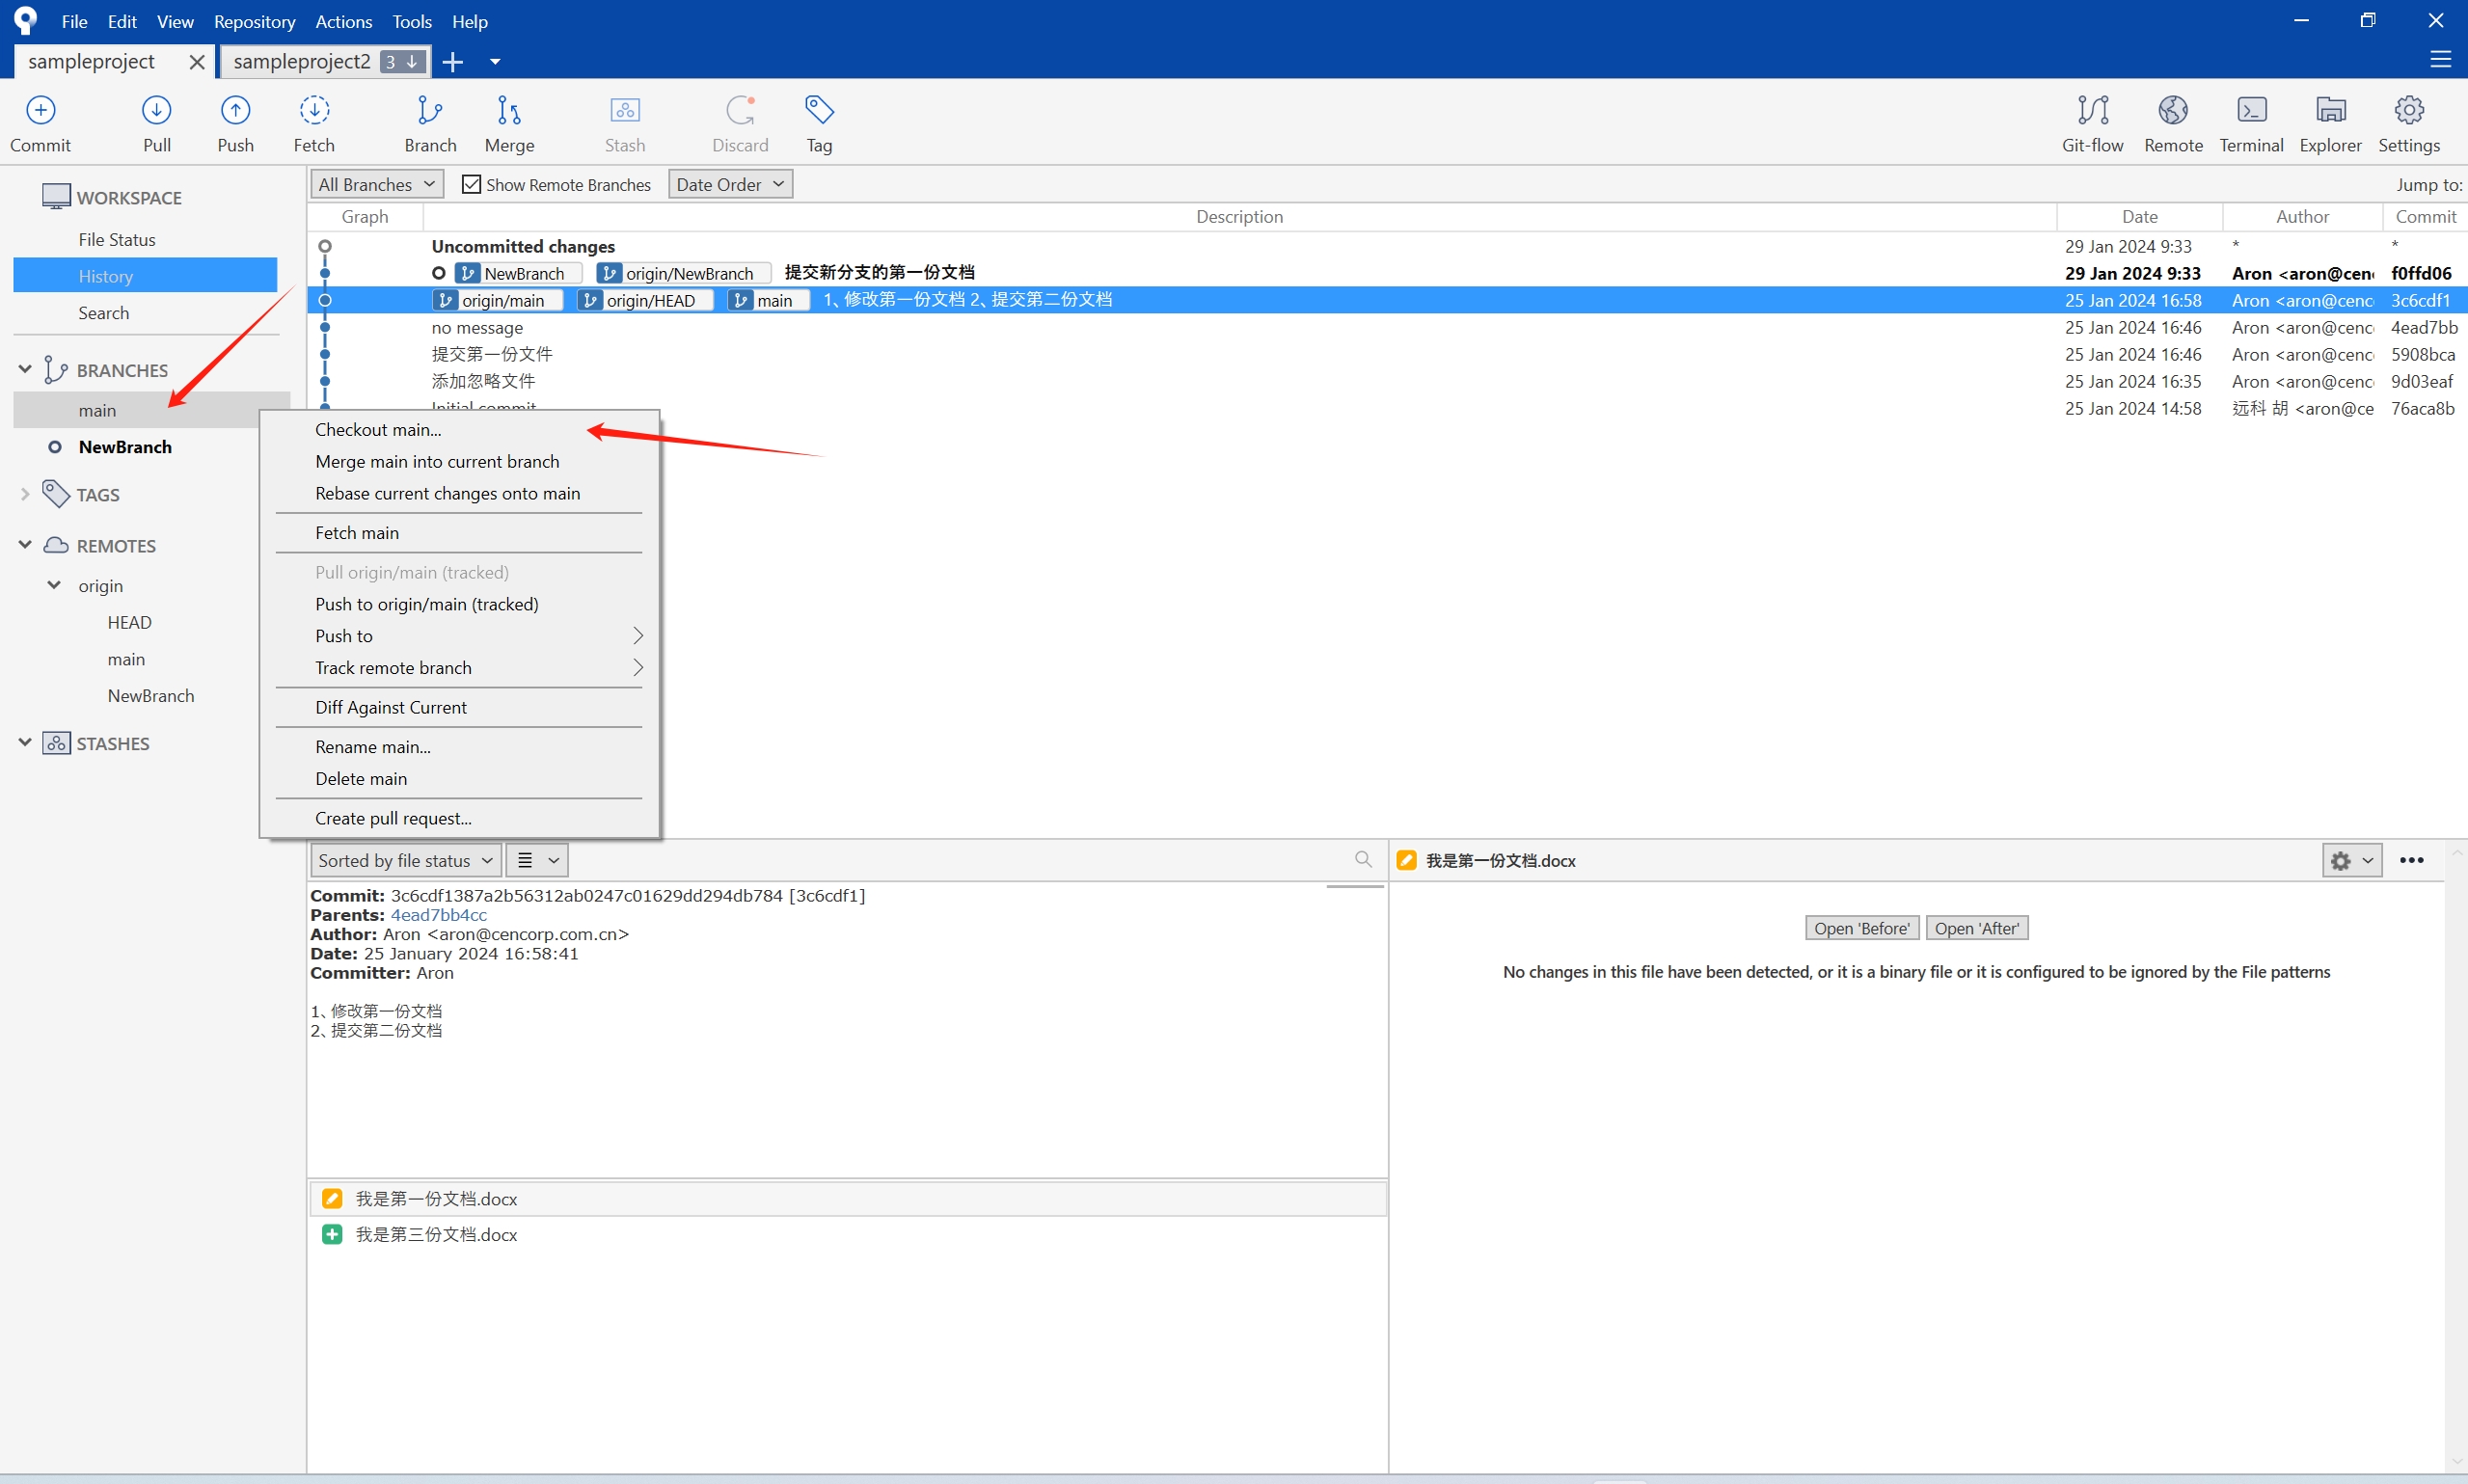Click parent commit link 4ead7bb4cc
Screen dimensions: 2468x1484
point(438,915)
